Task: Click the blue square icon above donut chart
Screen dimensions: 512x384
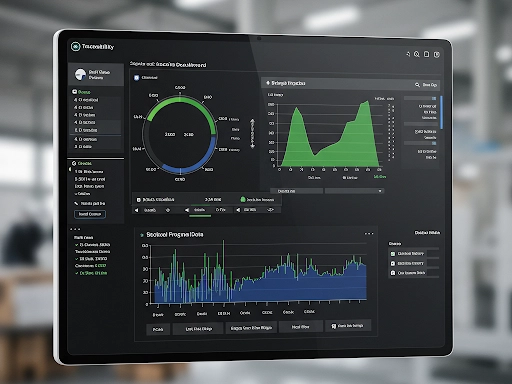Action: pos(136,78)
